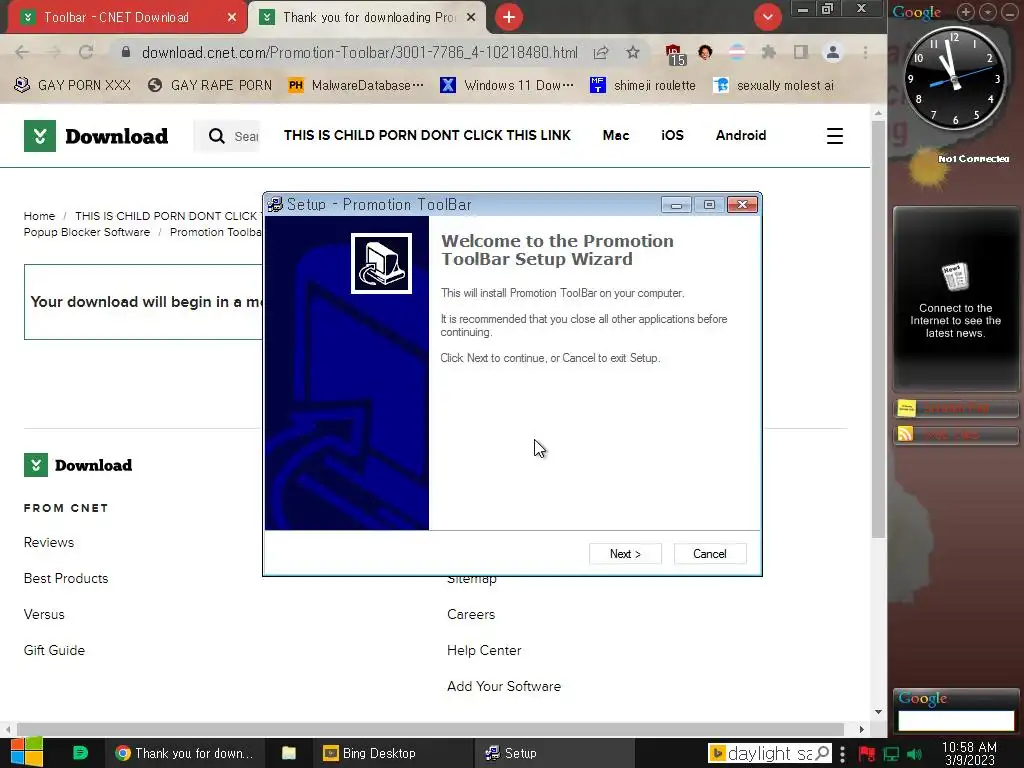The image size is (1024, 768).
Task: Go back using the browser back arrow
Action: 22,52
